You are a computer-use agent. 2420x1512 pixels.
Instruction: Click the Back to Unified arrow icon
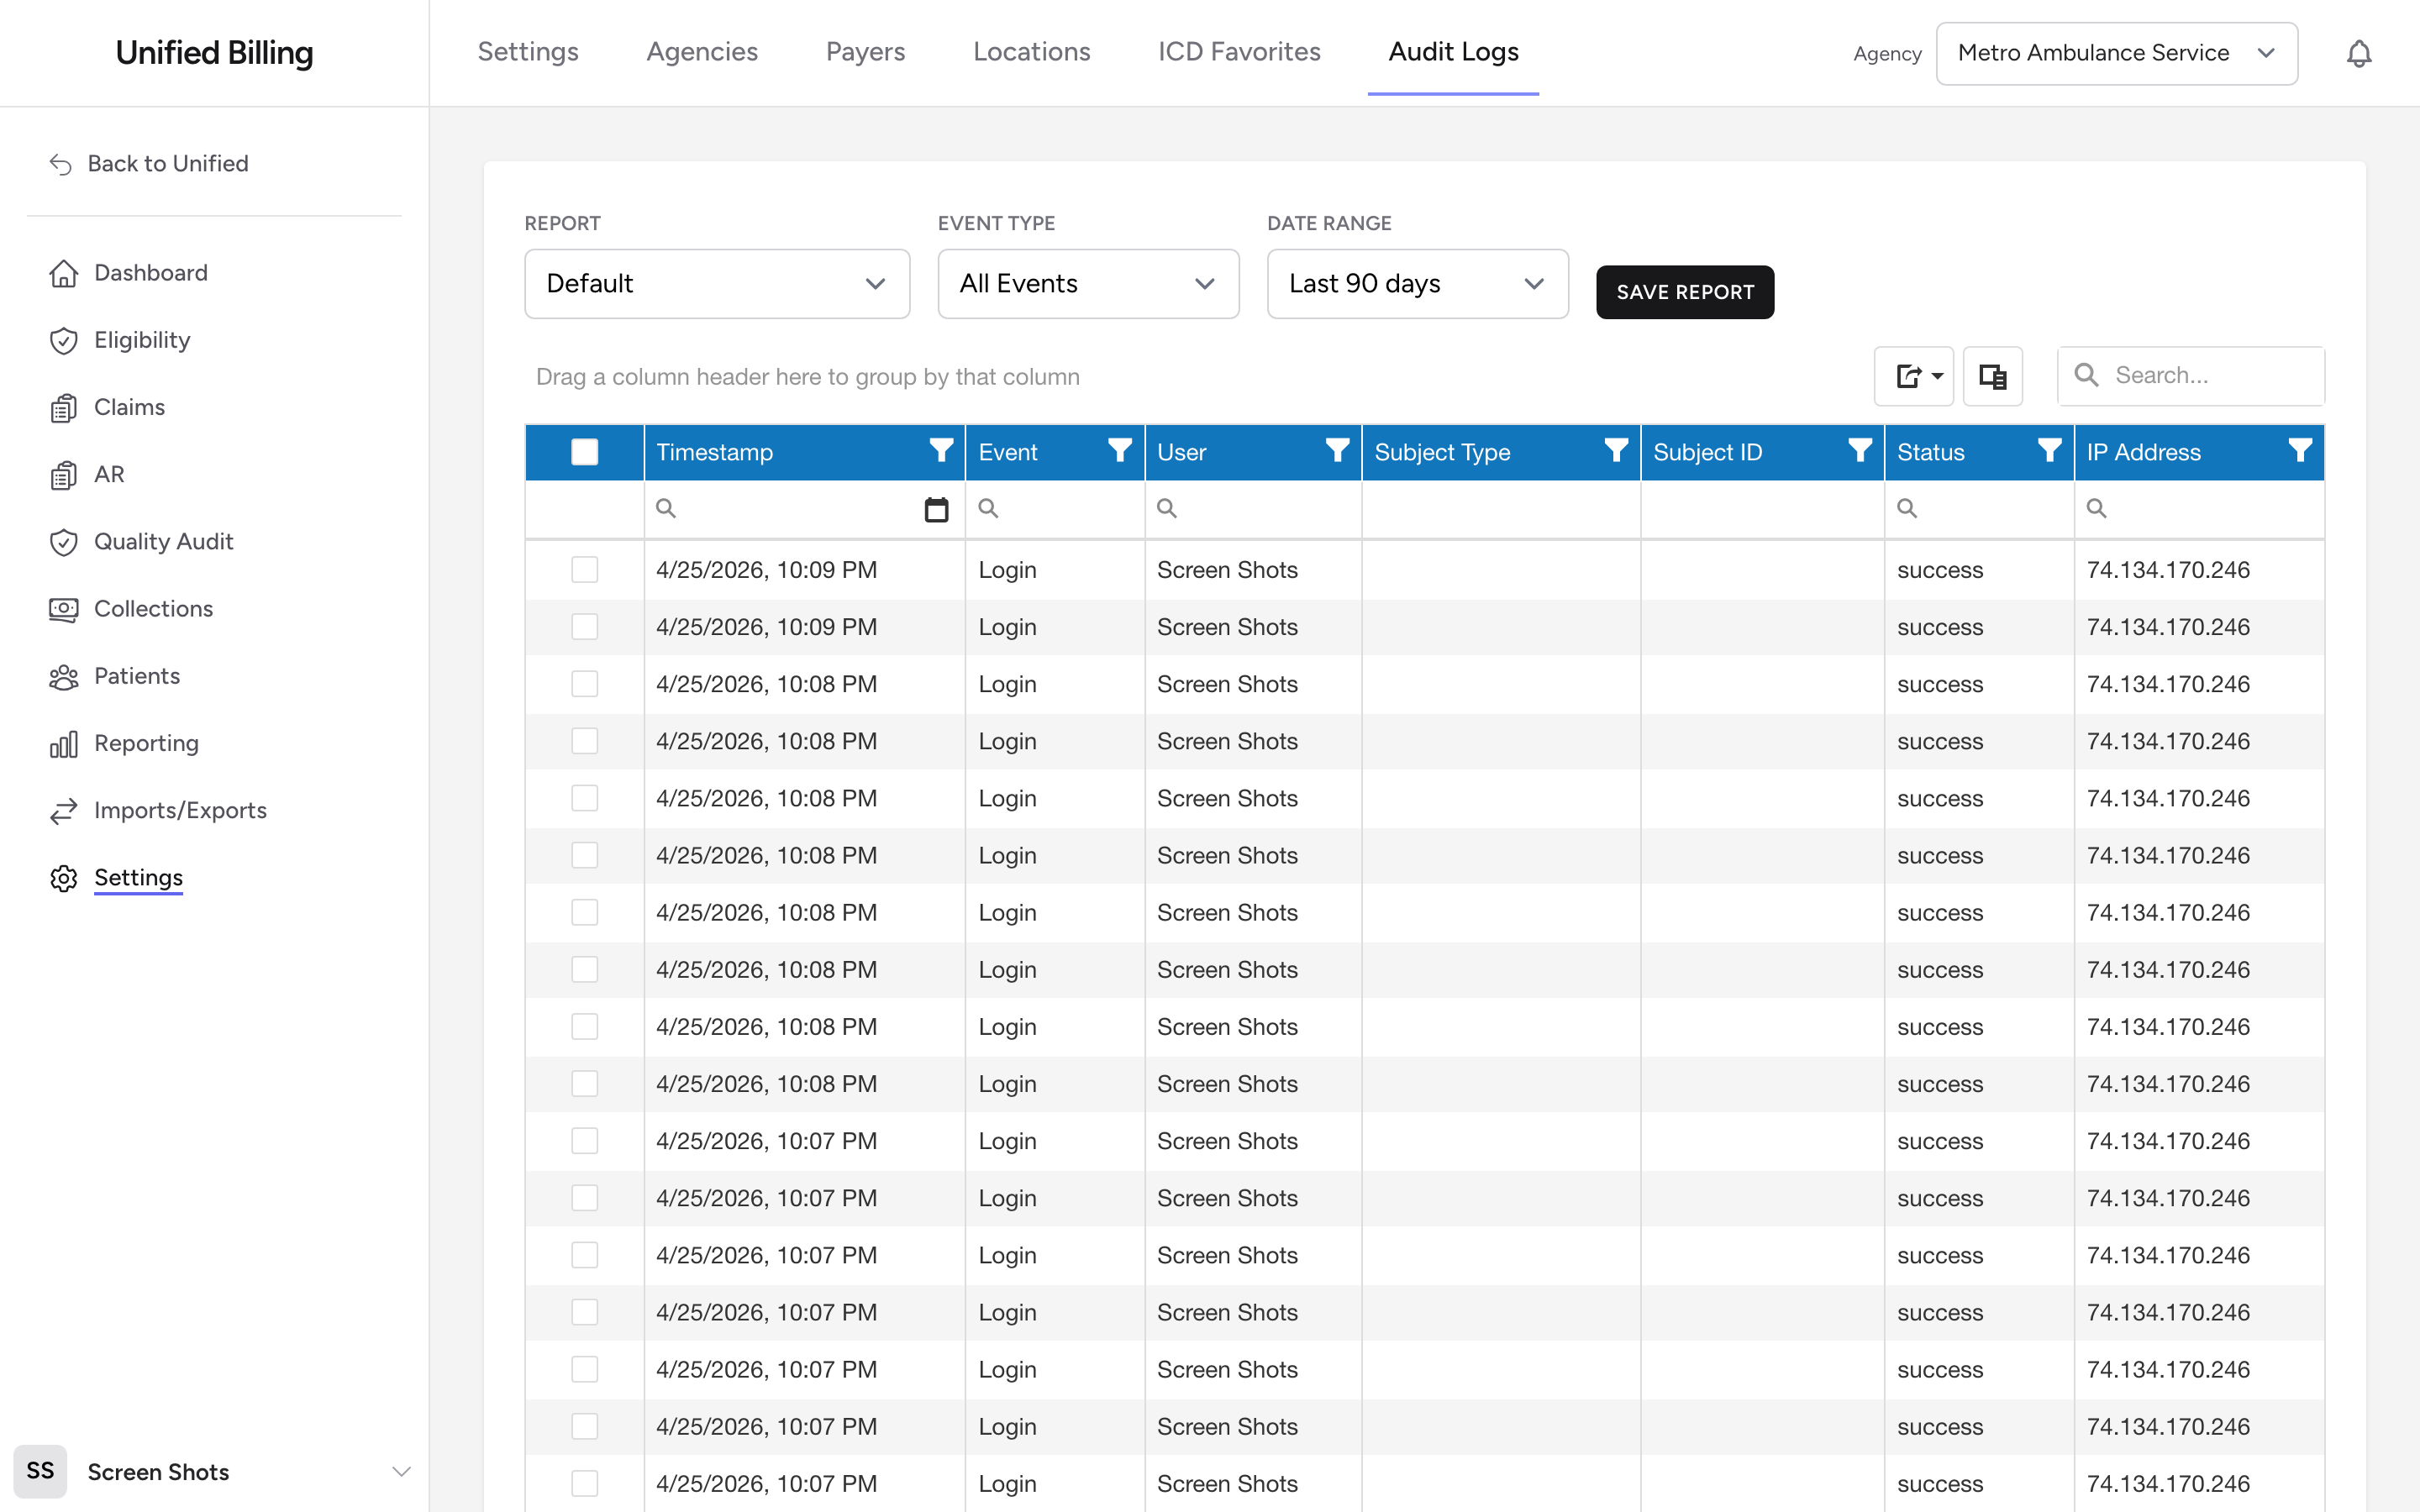pos(61,164)
